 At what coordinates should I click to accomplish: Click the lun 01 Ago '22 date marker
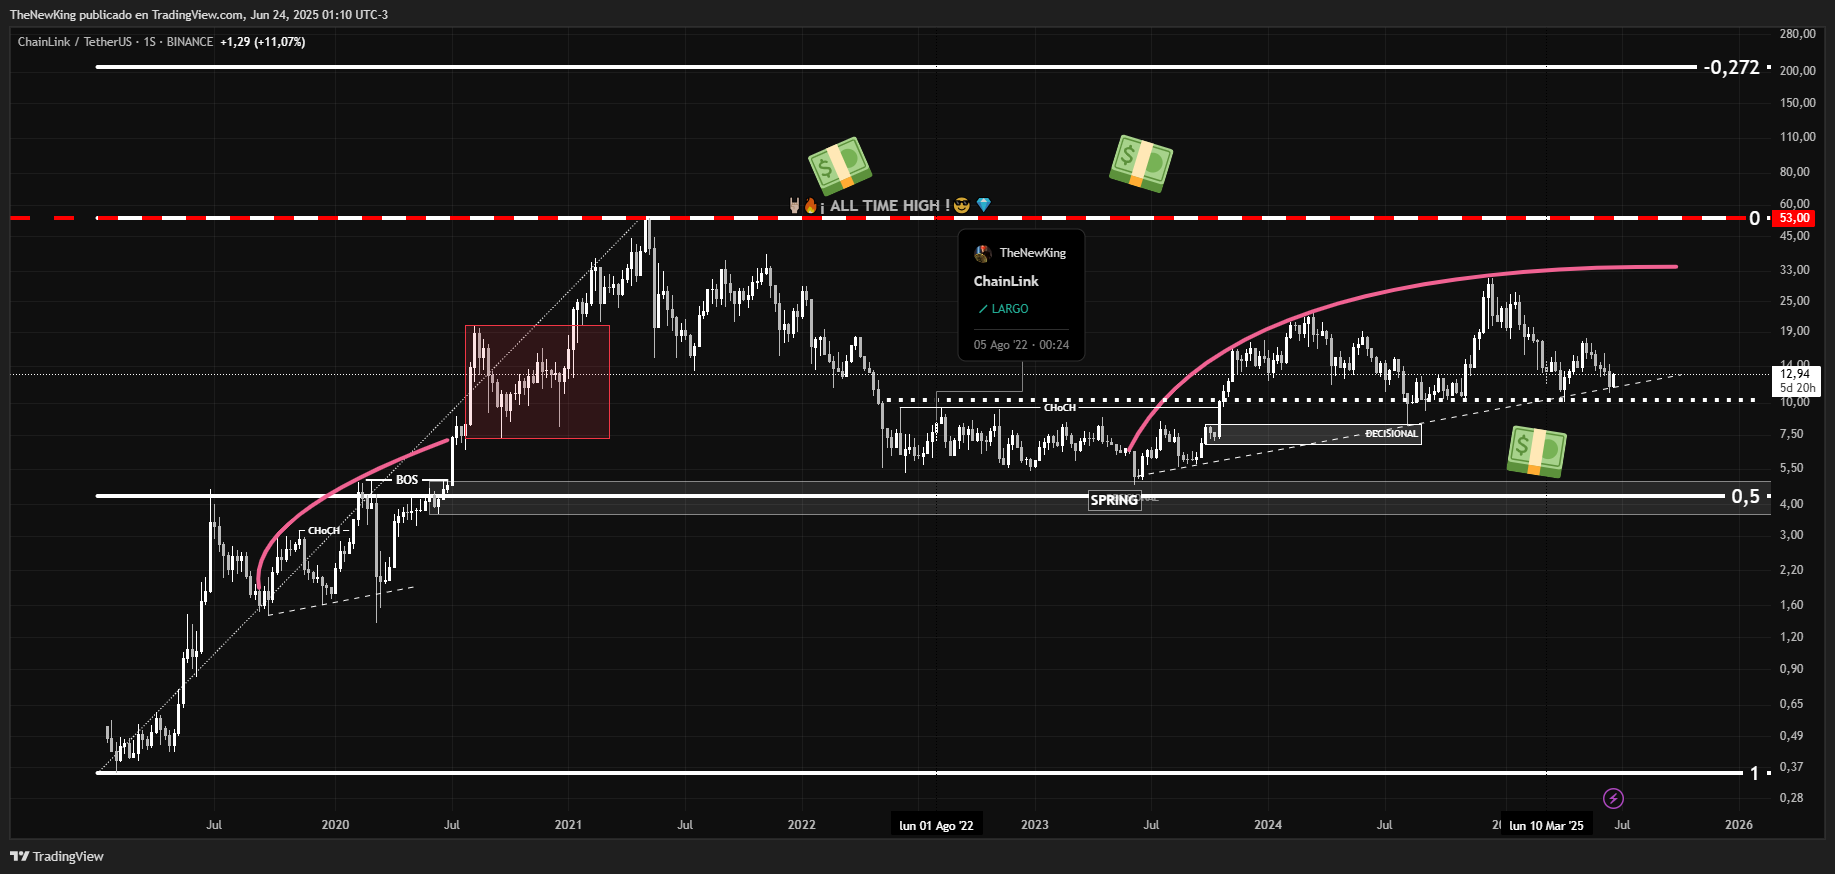pos(936,825)
